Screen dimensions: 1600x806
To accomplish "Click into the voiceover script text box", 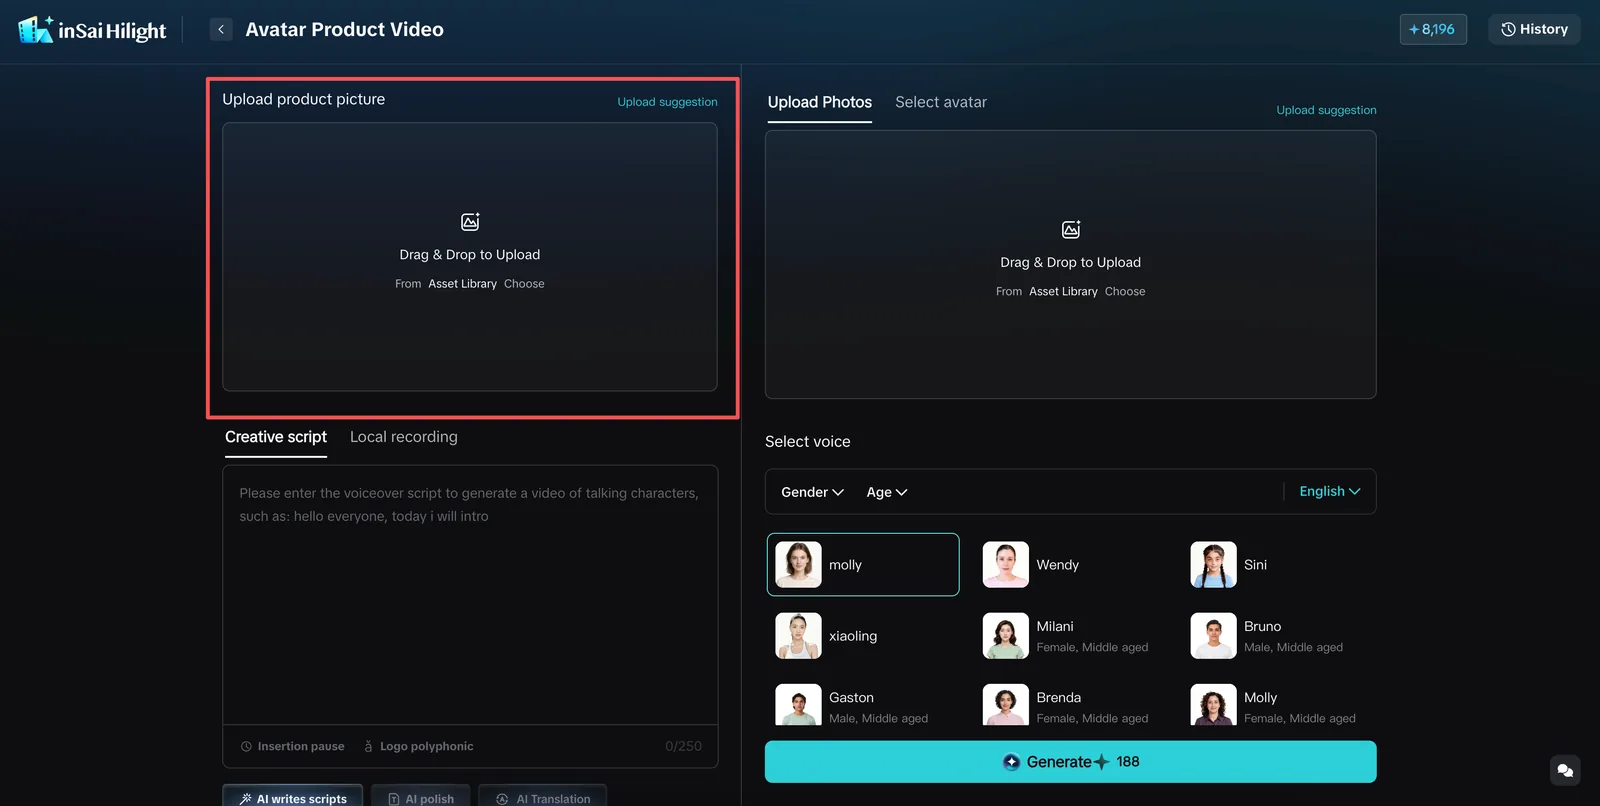I will [470, 595].
